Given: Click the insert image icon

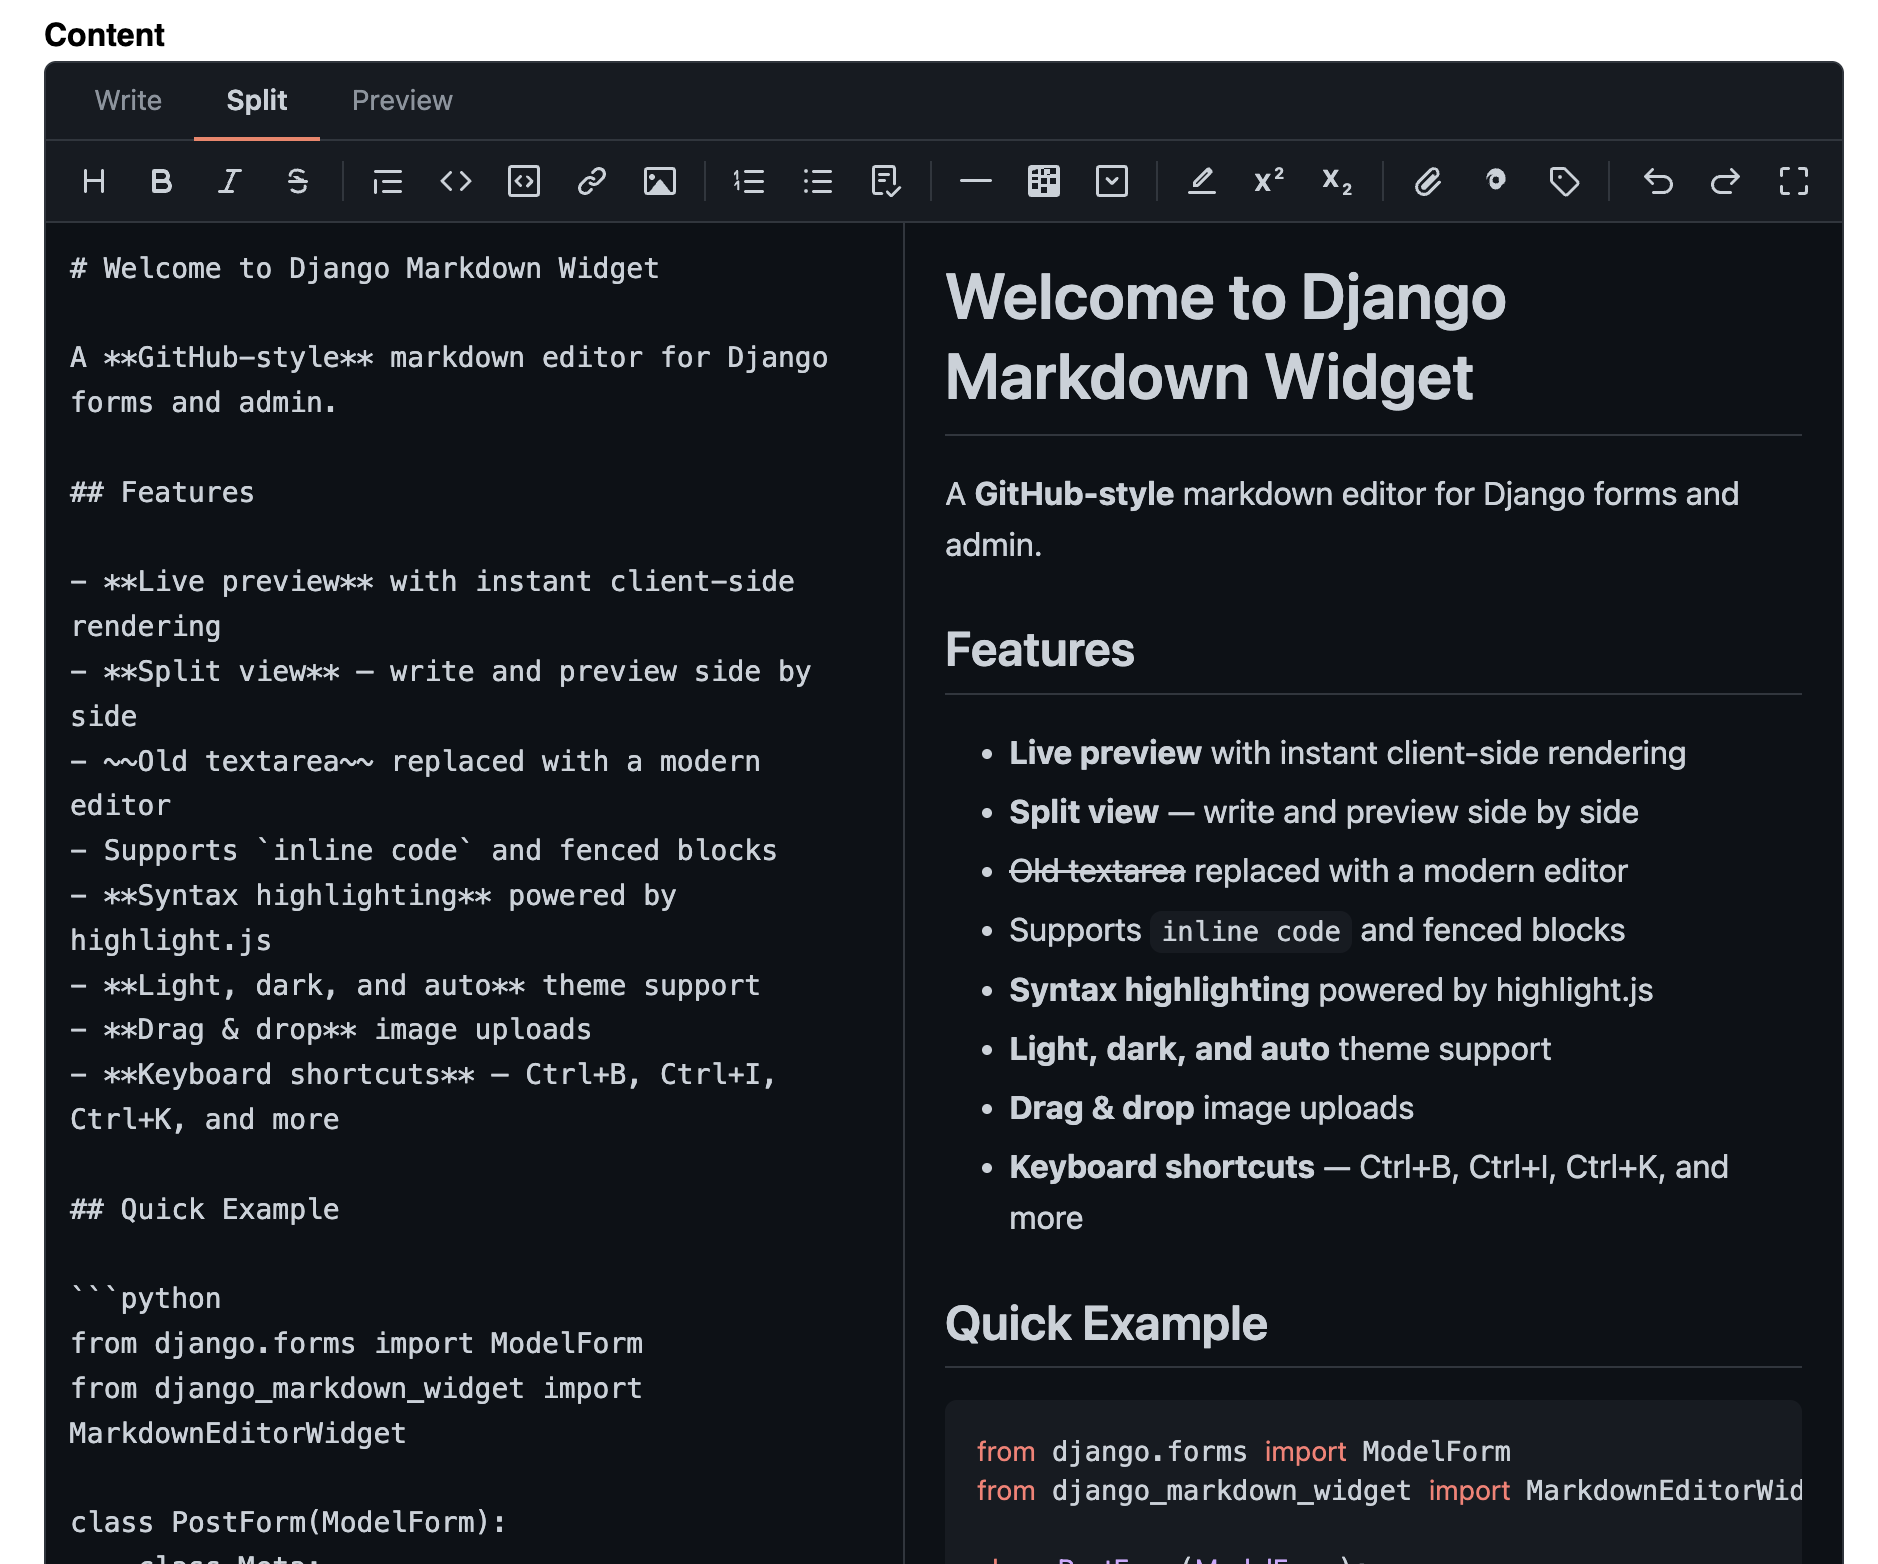Looking at the screenshot, I should pyautogui.click(x=660, y=182).
